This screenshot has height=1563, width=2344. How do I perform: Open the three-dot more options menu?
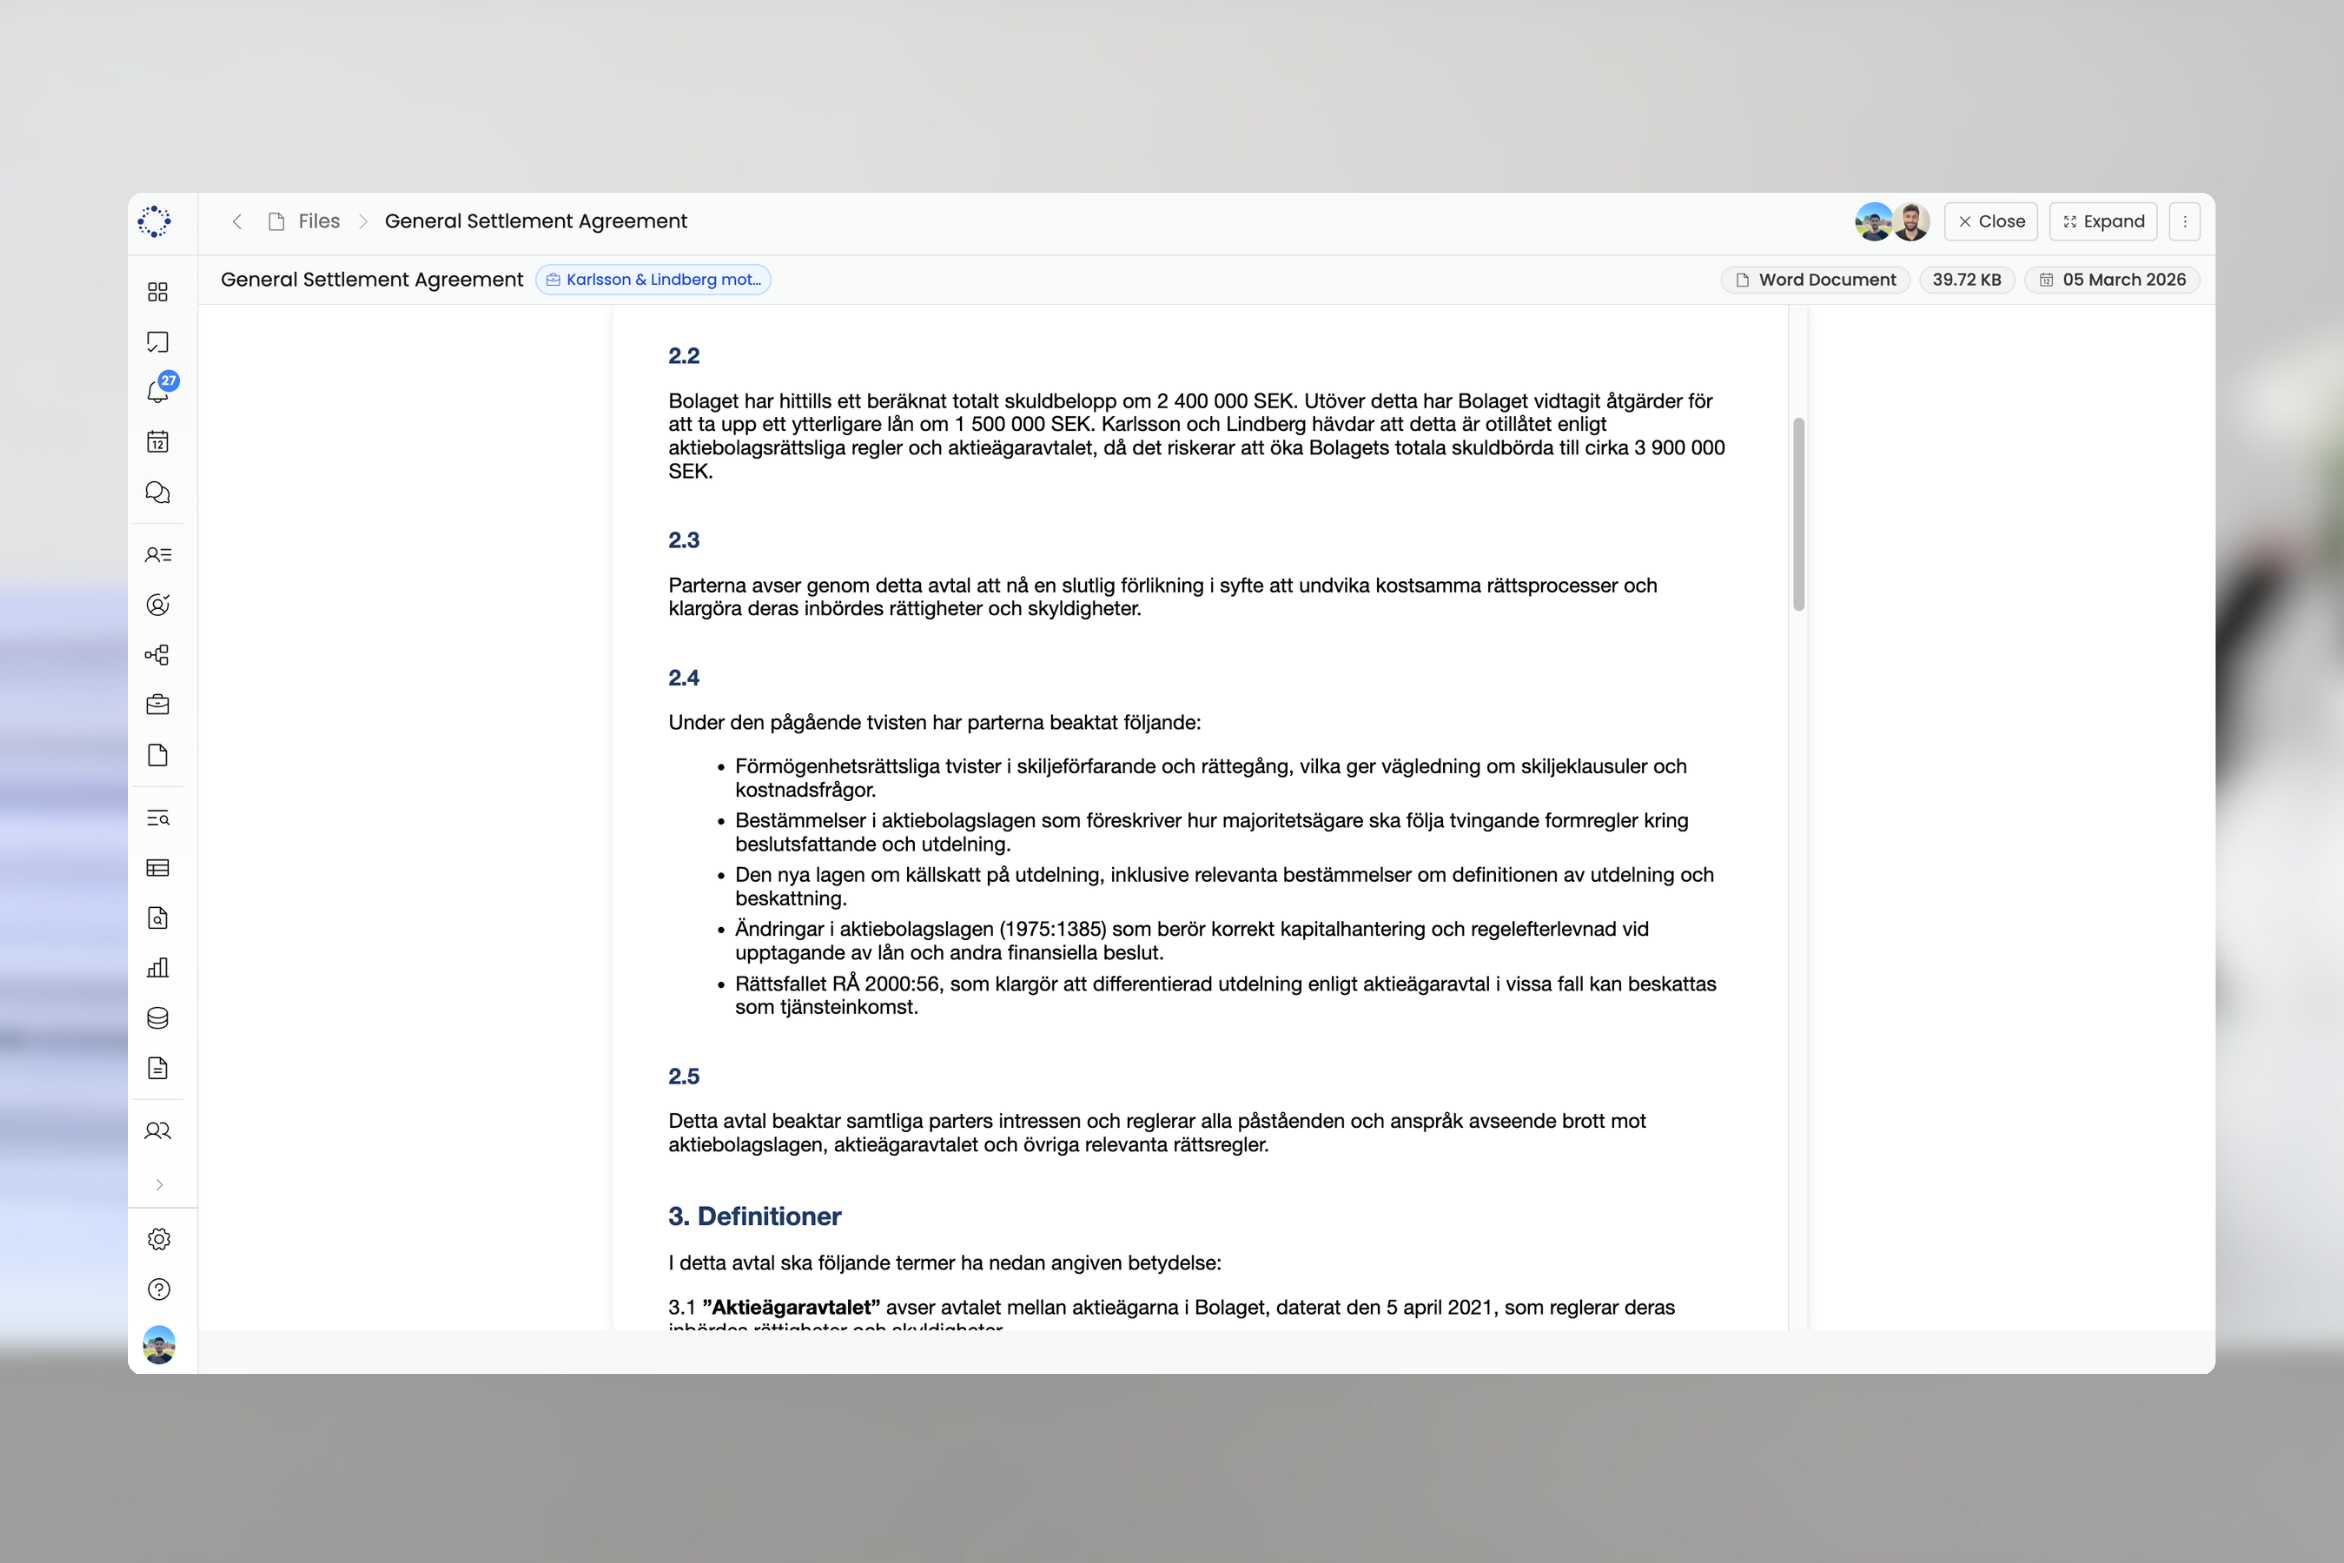tap(2185, 221)
